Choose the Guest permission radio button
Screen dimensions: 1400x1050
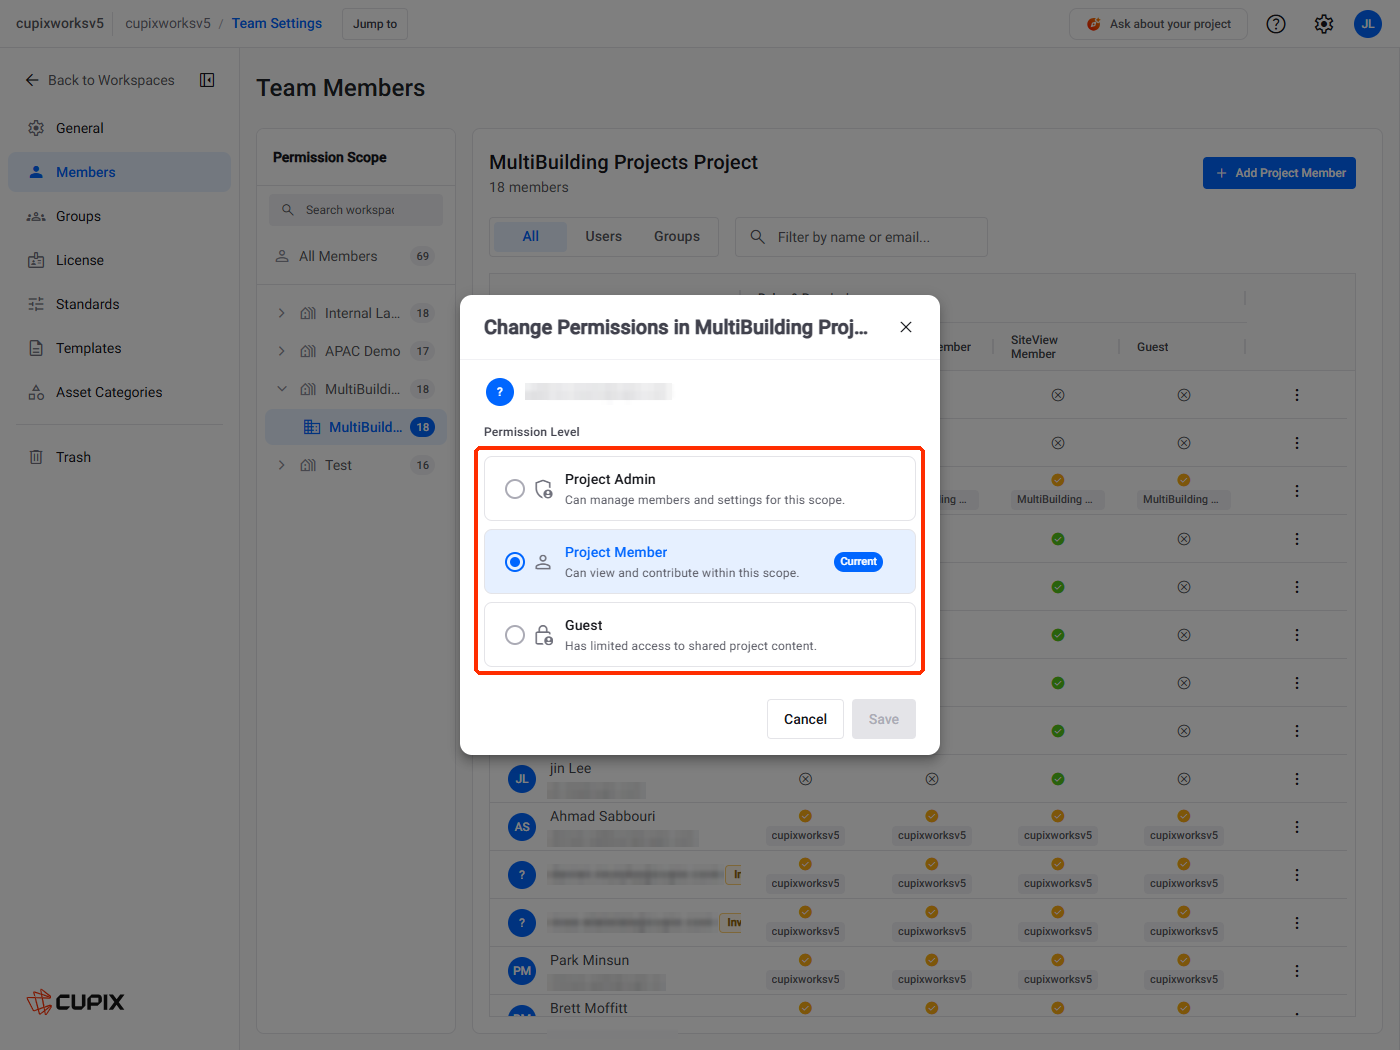coord(514,635)
